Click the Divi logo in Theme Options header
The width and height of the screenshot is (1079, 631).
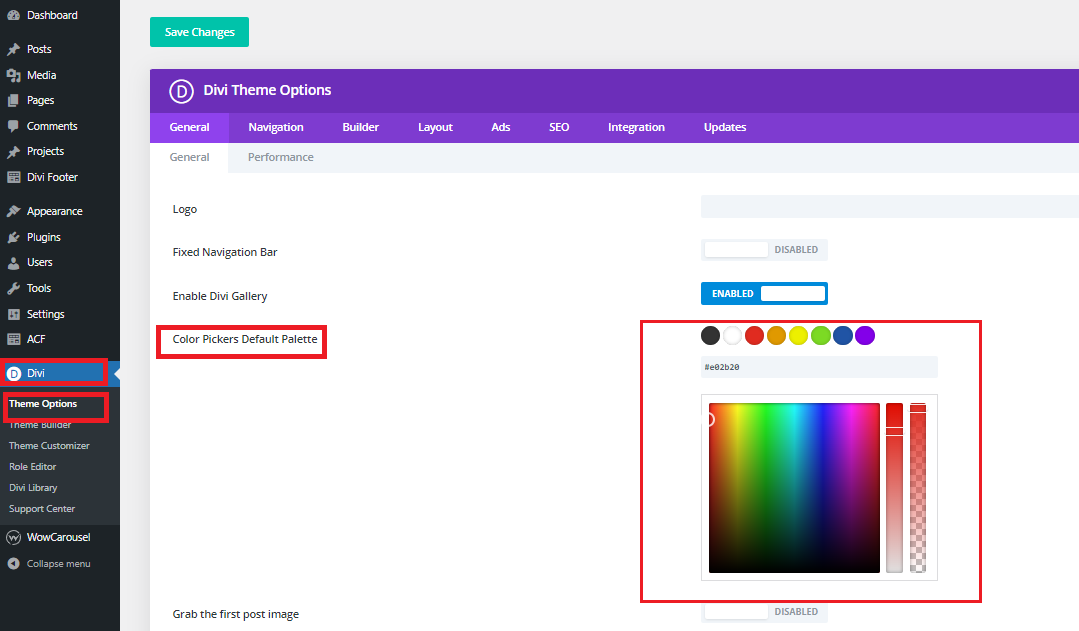pyautogui.click(x=182, y=91)
